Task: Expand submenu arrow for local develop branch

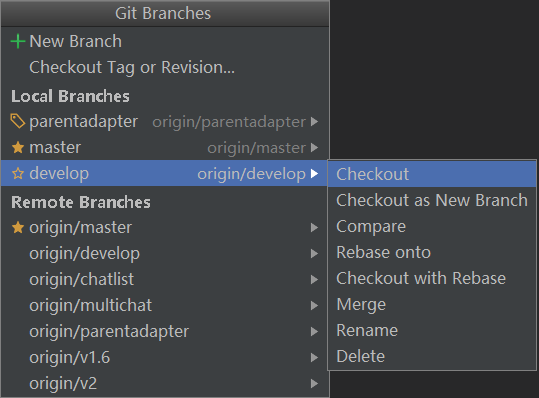Action: (314, 174)
